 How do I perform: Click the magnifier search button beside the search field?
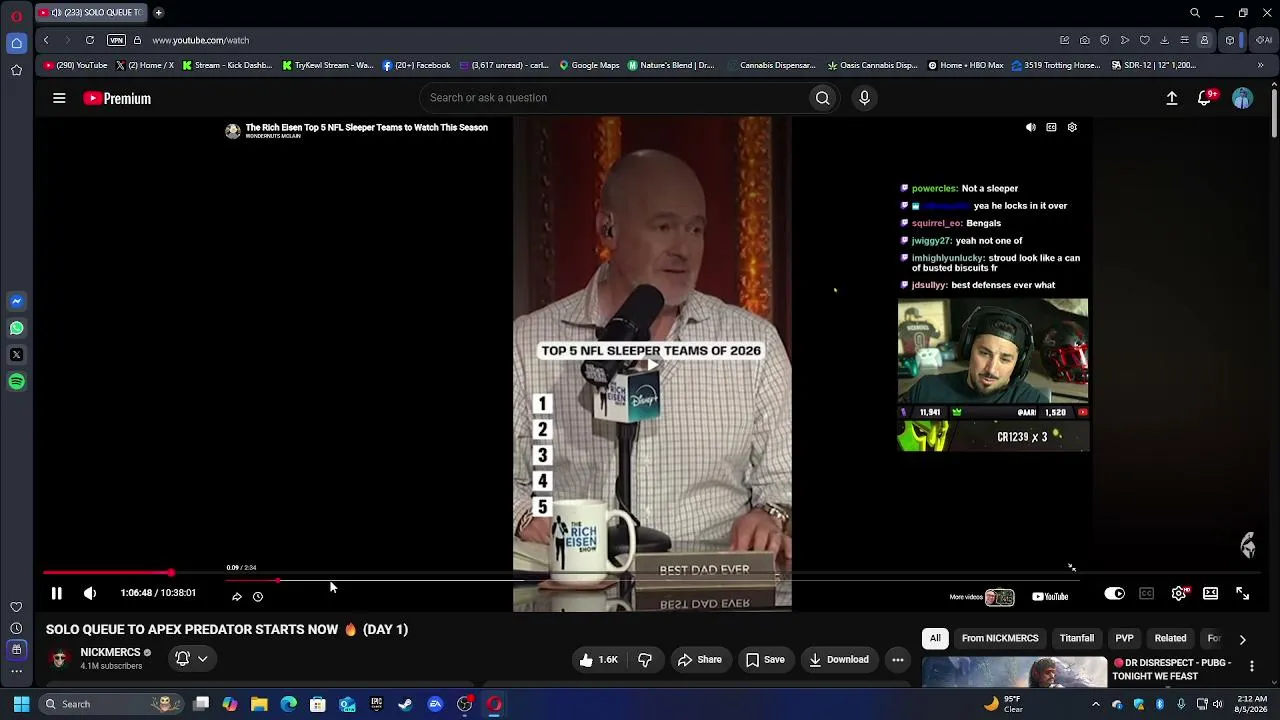coord(823,98)
